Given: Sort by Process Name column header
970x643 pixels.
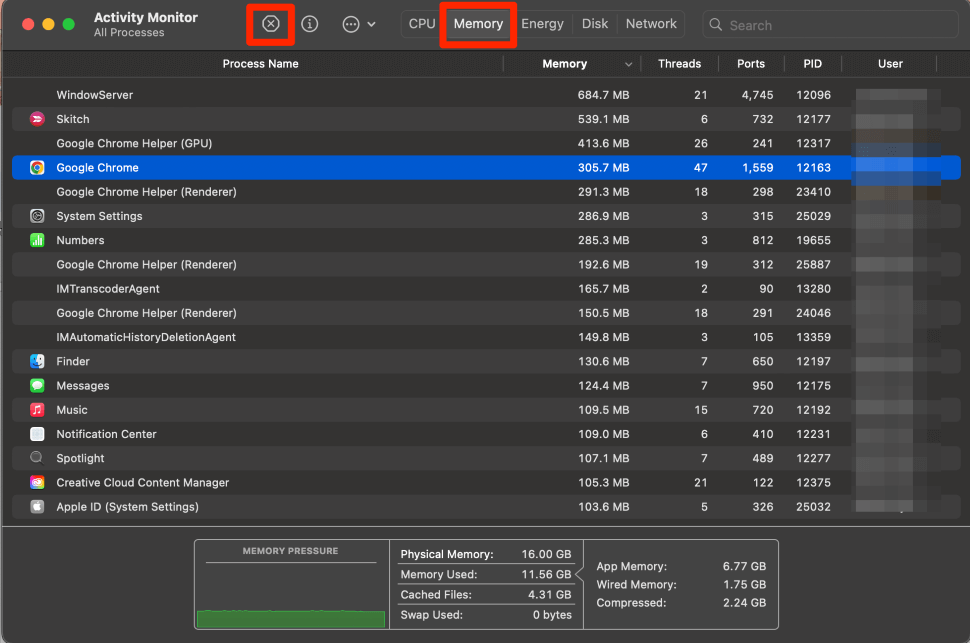Looking at the screenshot, I should click(x=260, y=64).
